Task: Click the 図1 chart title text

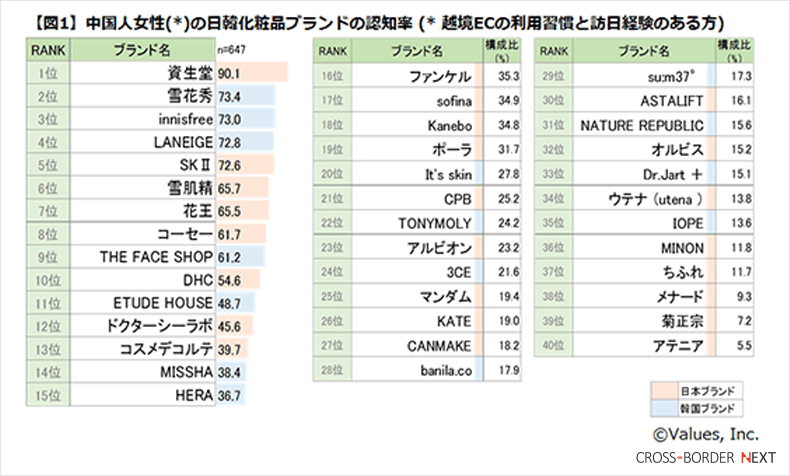Action: pos(378,23)
